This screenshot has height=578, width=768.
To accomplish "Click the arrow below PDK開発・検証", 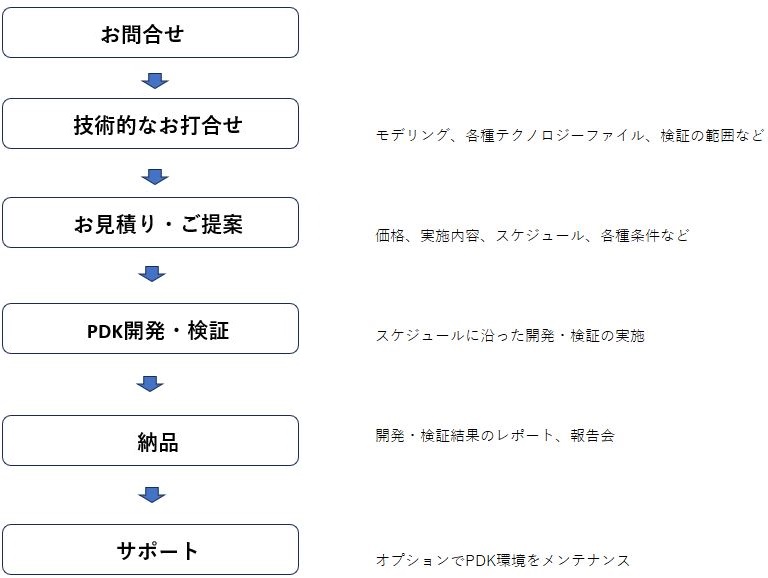I will [150, 384].
